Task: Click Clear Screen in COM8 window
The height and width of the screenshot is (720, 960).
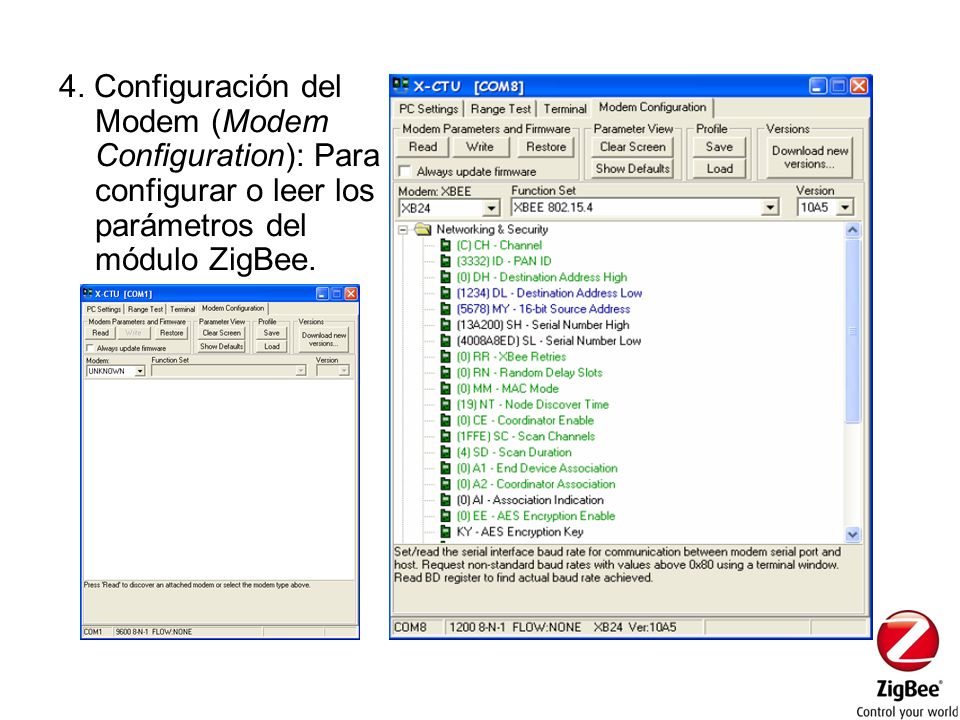Action: tap(632, 147)
